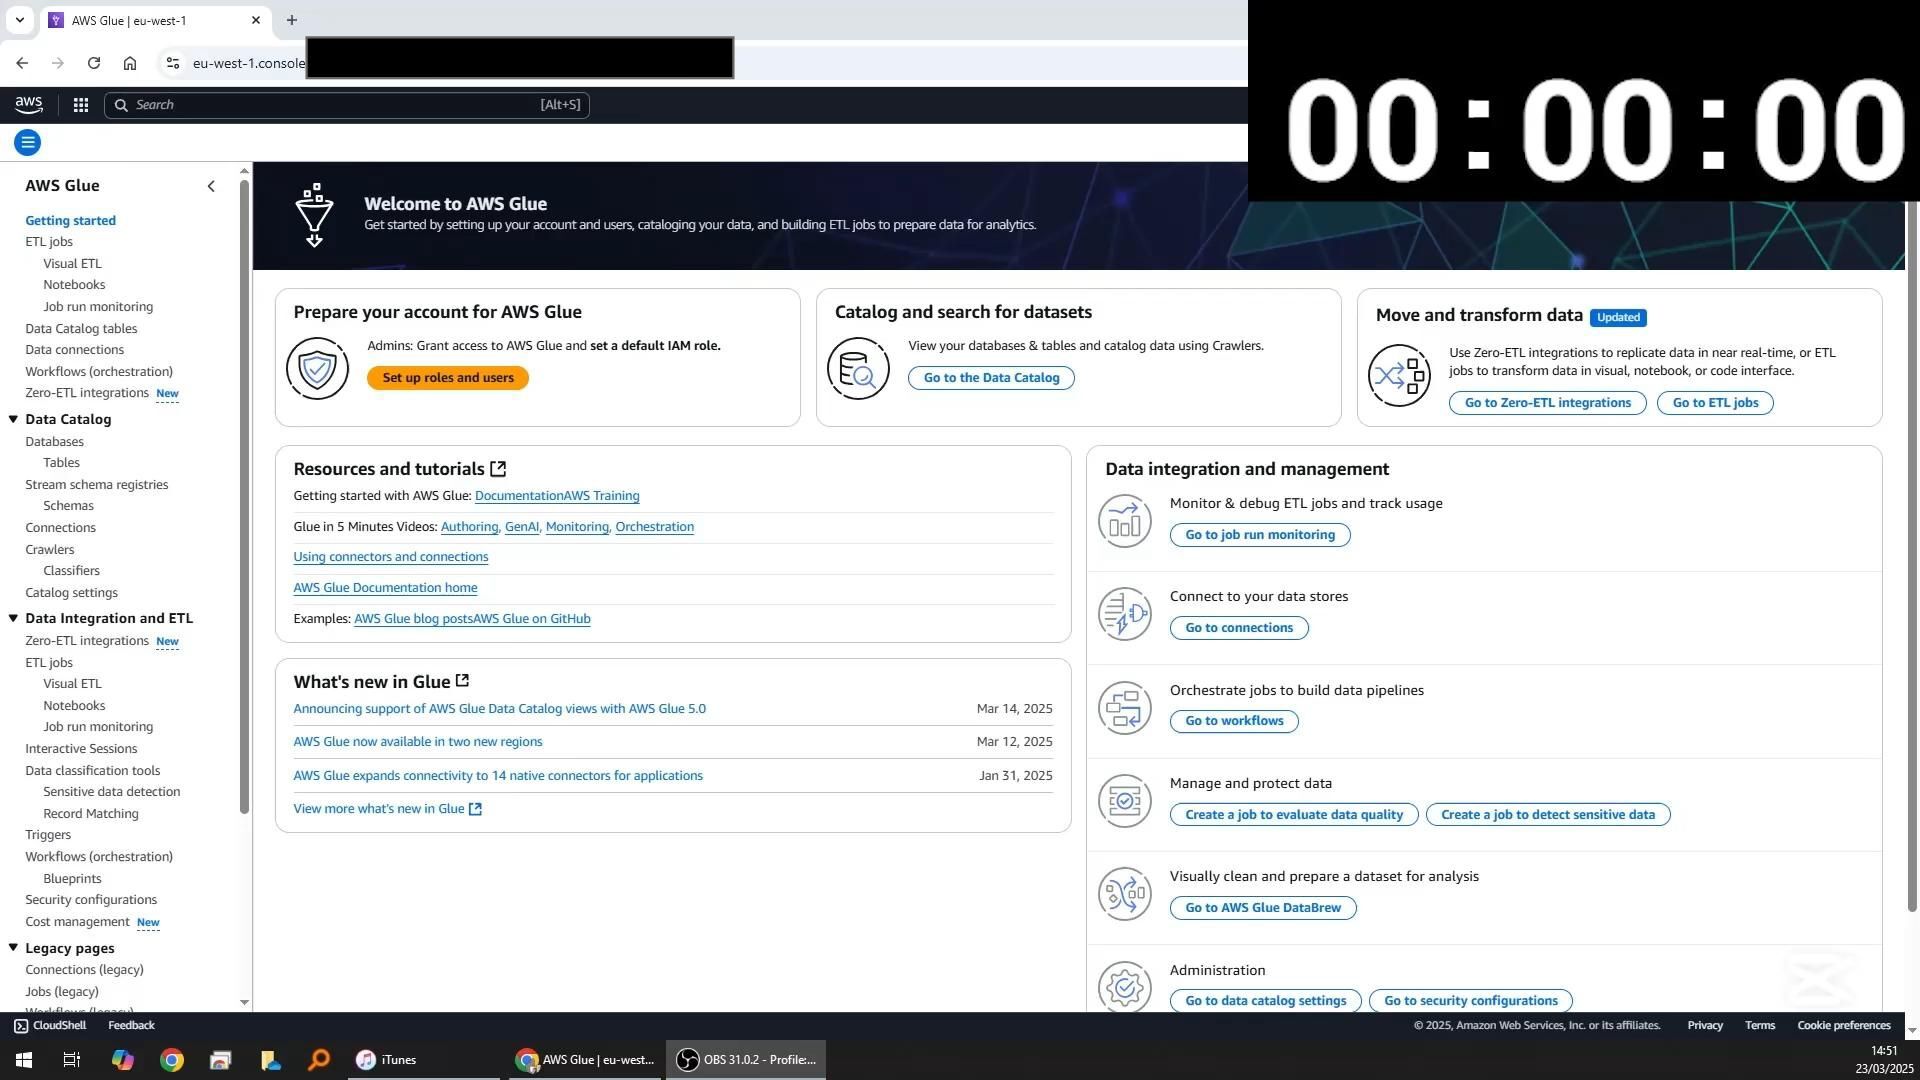Launch Chrome from the taskbar

pos(172,1060)
